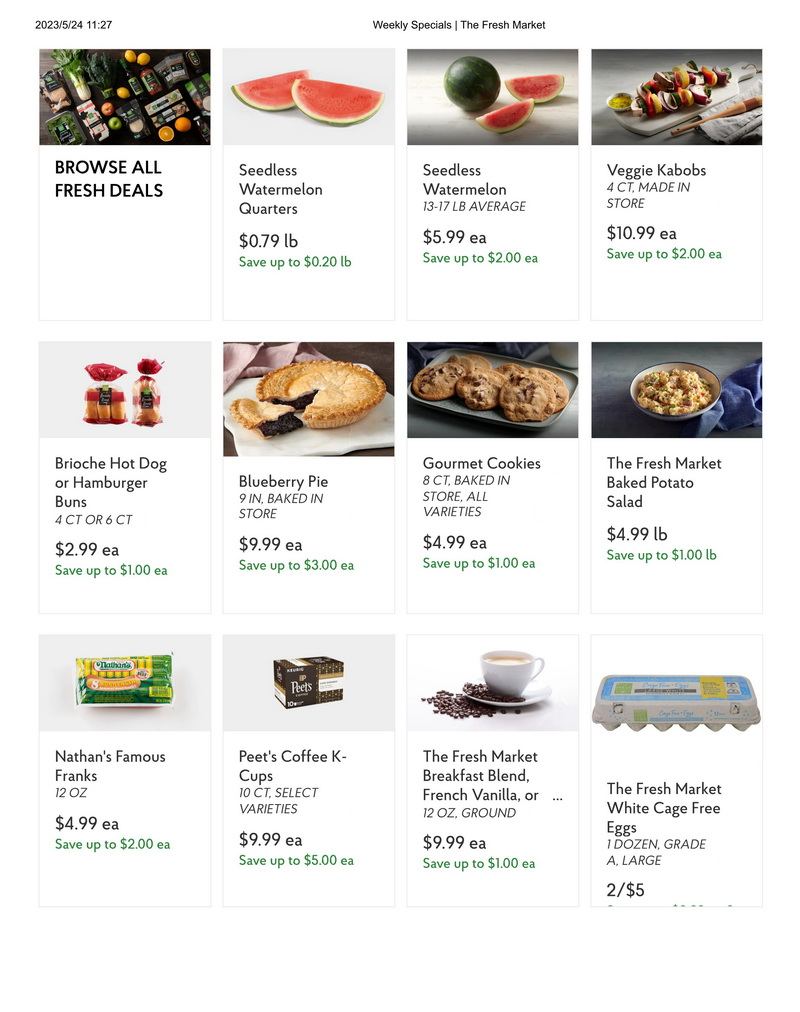
Task: Click The Fresh Market Baked Potato Salad title
Action: pos(664,482)
